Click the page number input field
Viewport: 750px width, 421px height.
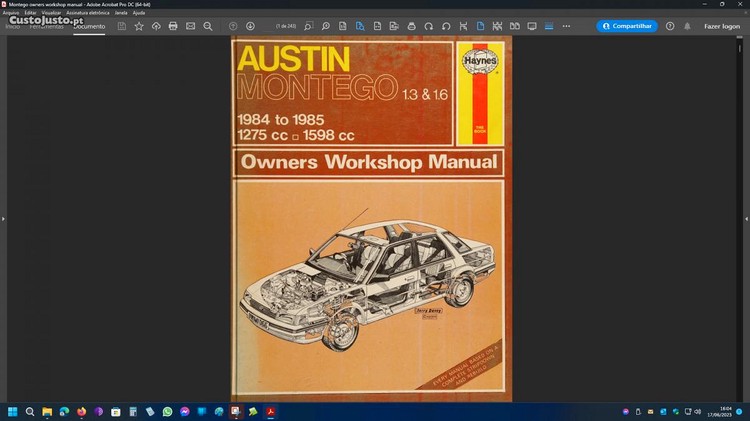[x=287, y=26]
